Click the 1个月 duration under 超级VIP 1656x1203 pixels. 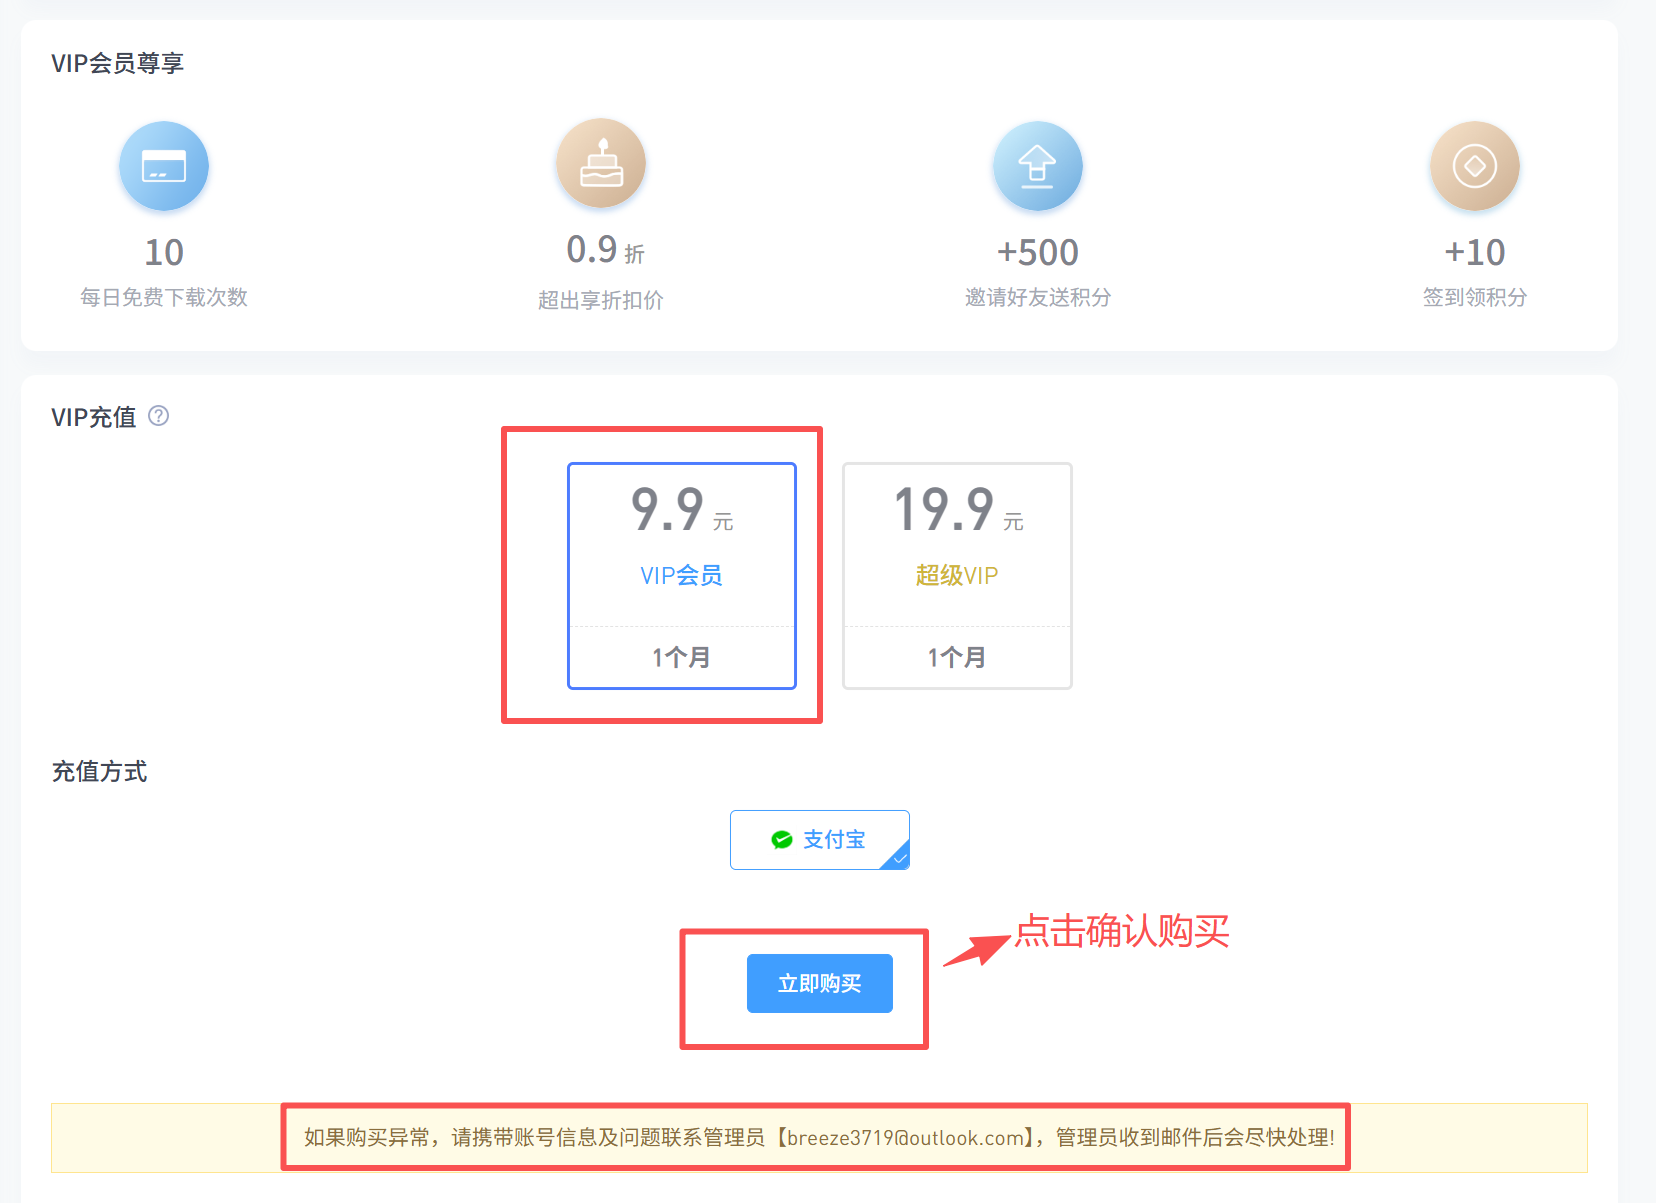(x=957, y=658)
